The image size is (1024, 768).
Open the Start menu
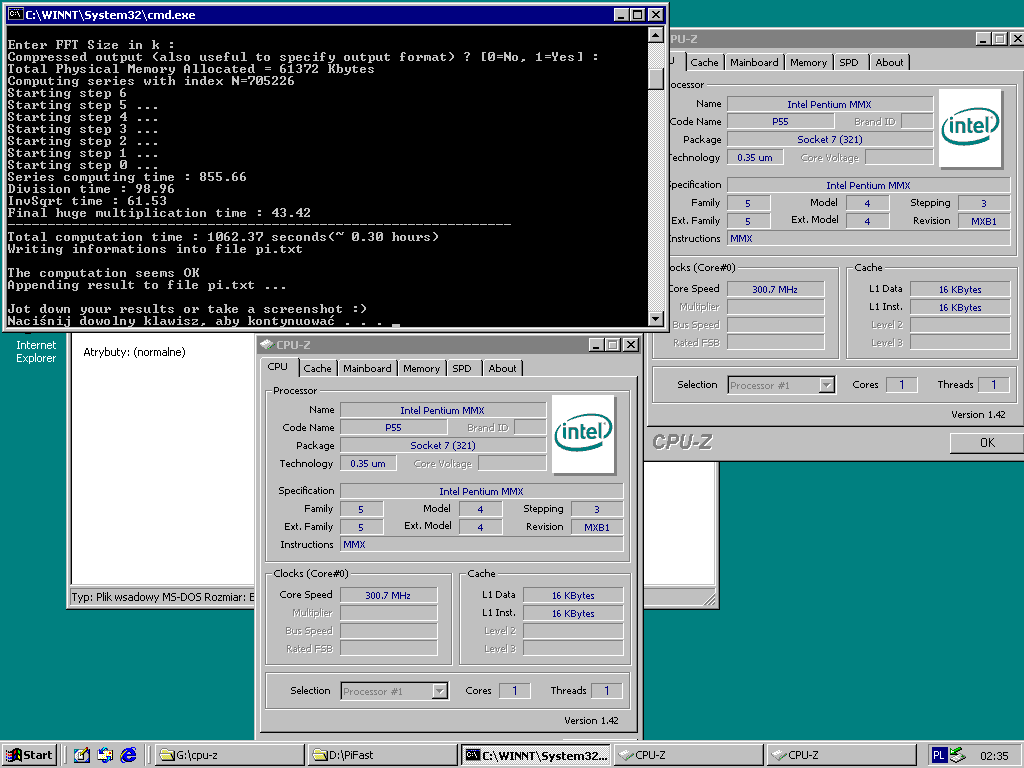click(30, 755)
